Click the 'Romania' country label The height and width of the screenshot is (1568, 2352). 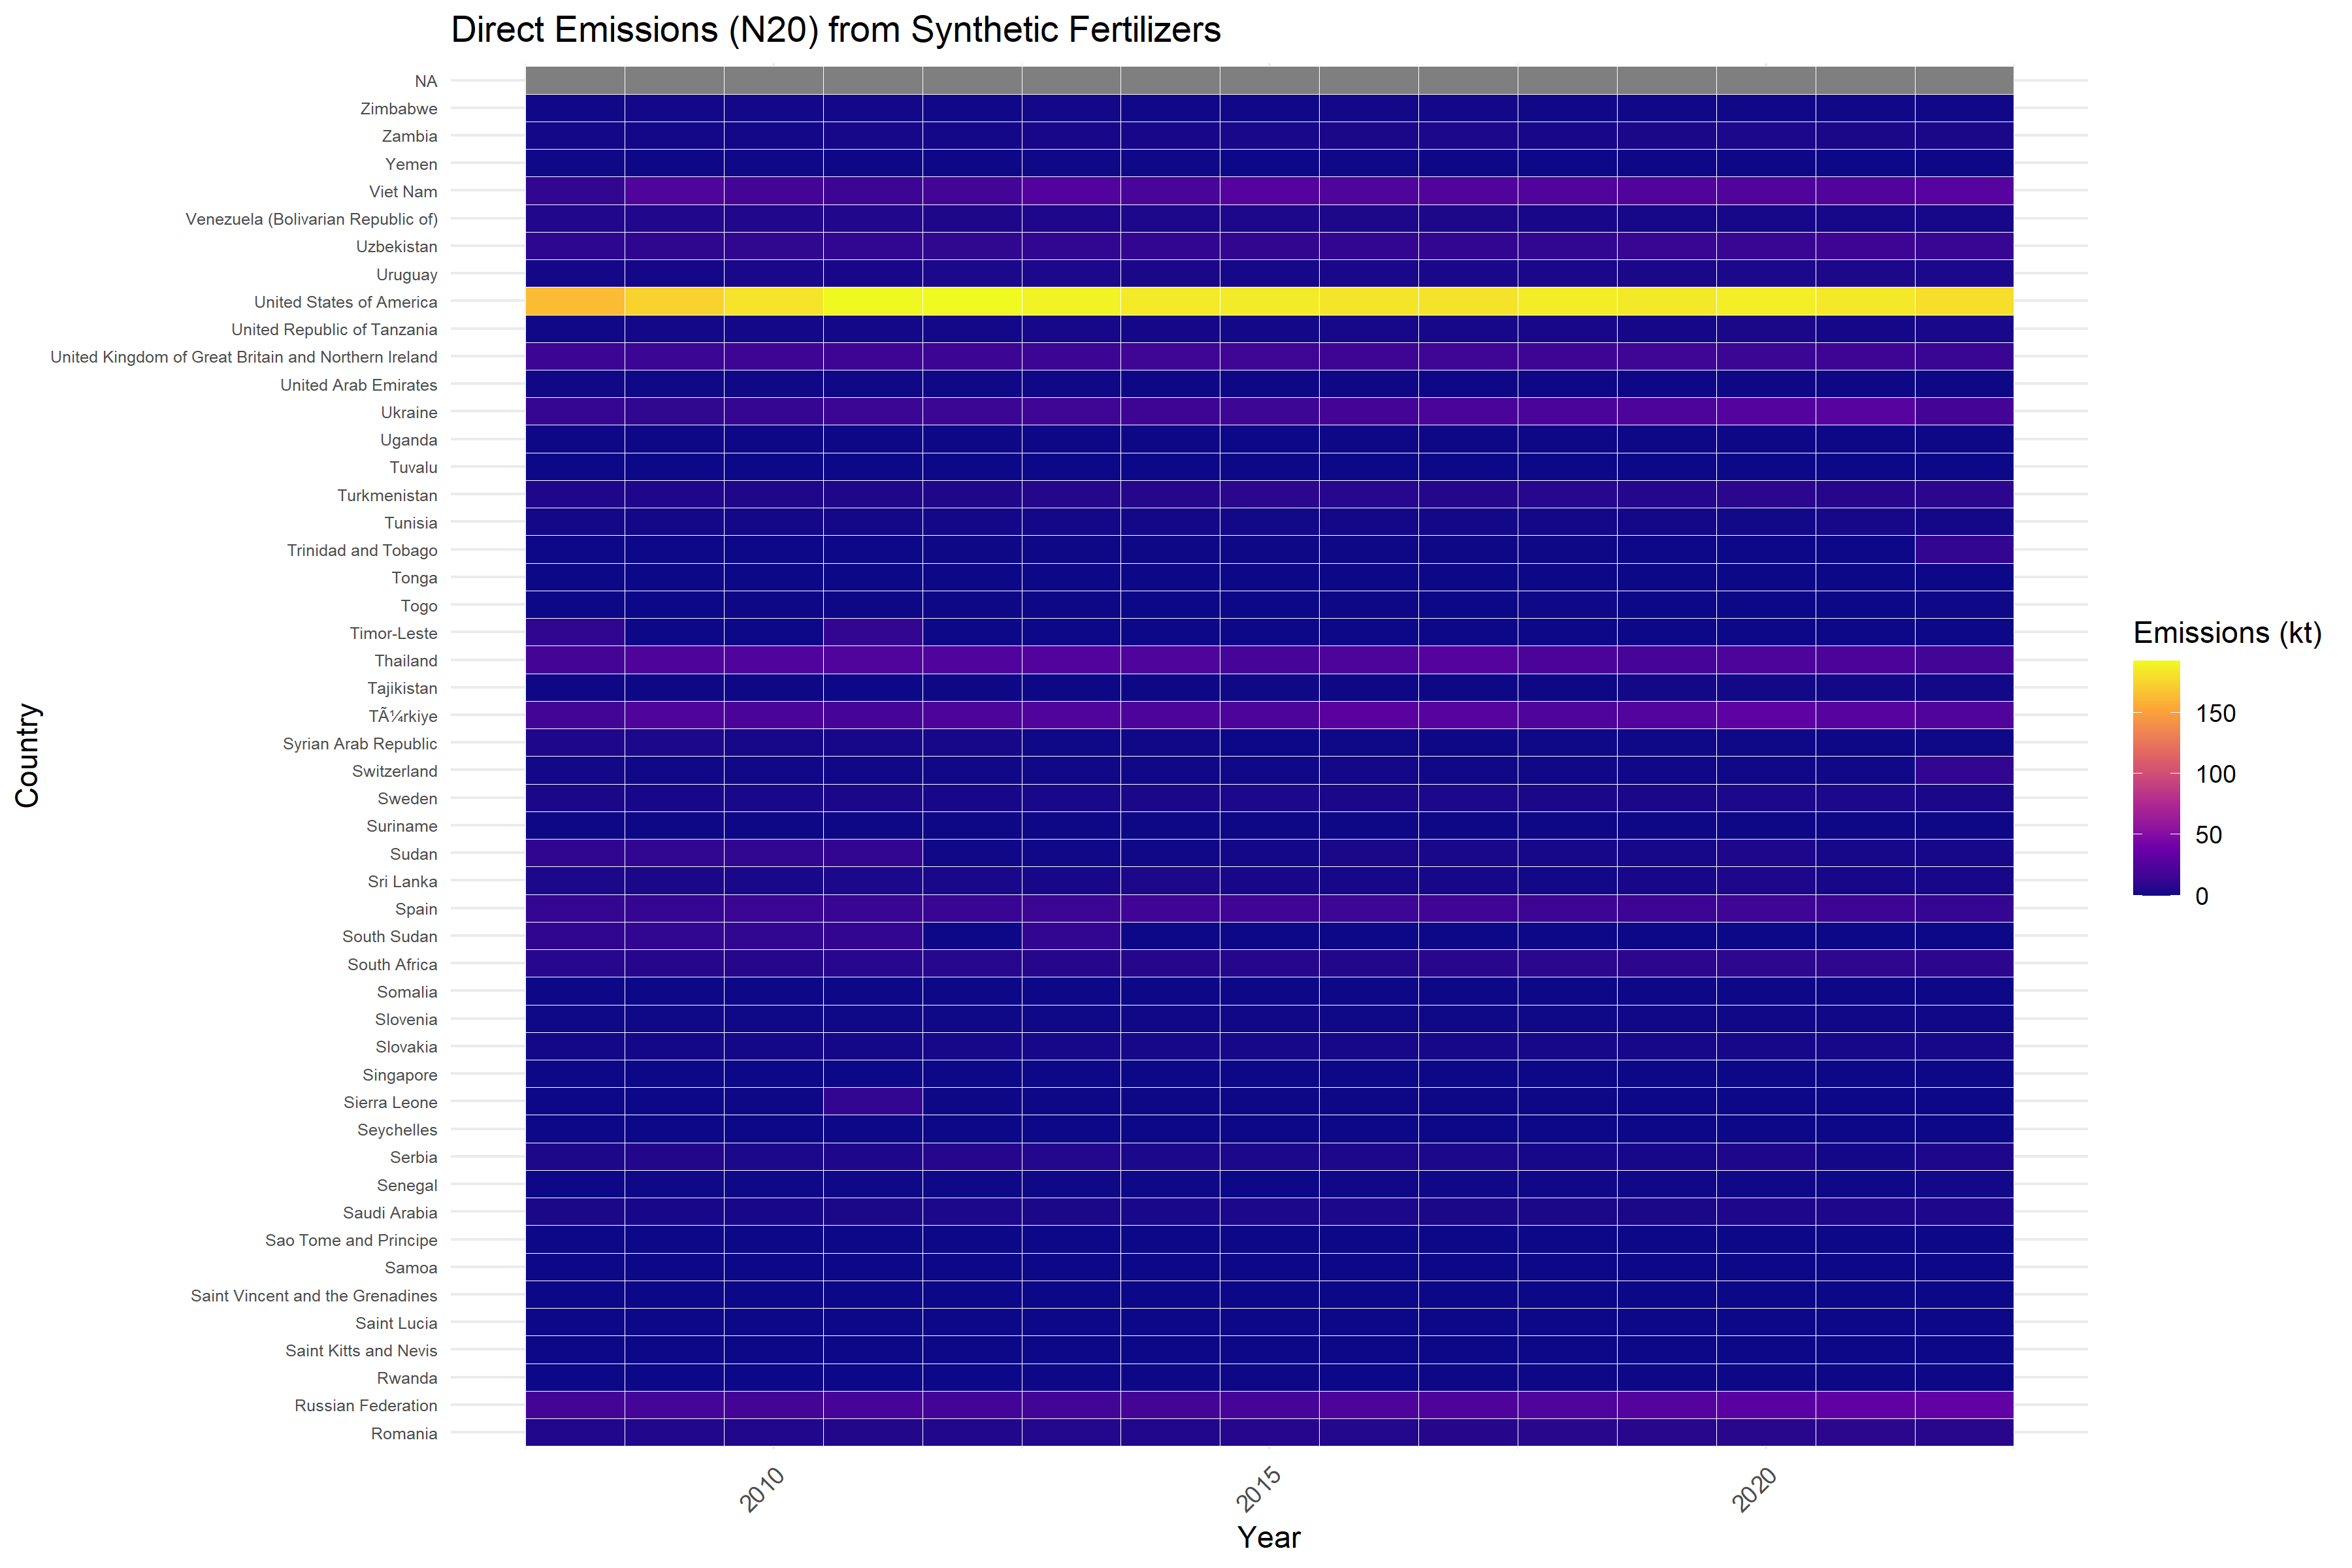tap(404, 1434)
